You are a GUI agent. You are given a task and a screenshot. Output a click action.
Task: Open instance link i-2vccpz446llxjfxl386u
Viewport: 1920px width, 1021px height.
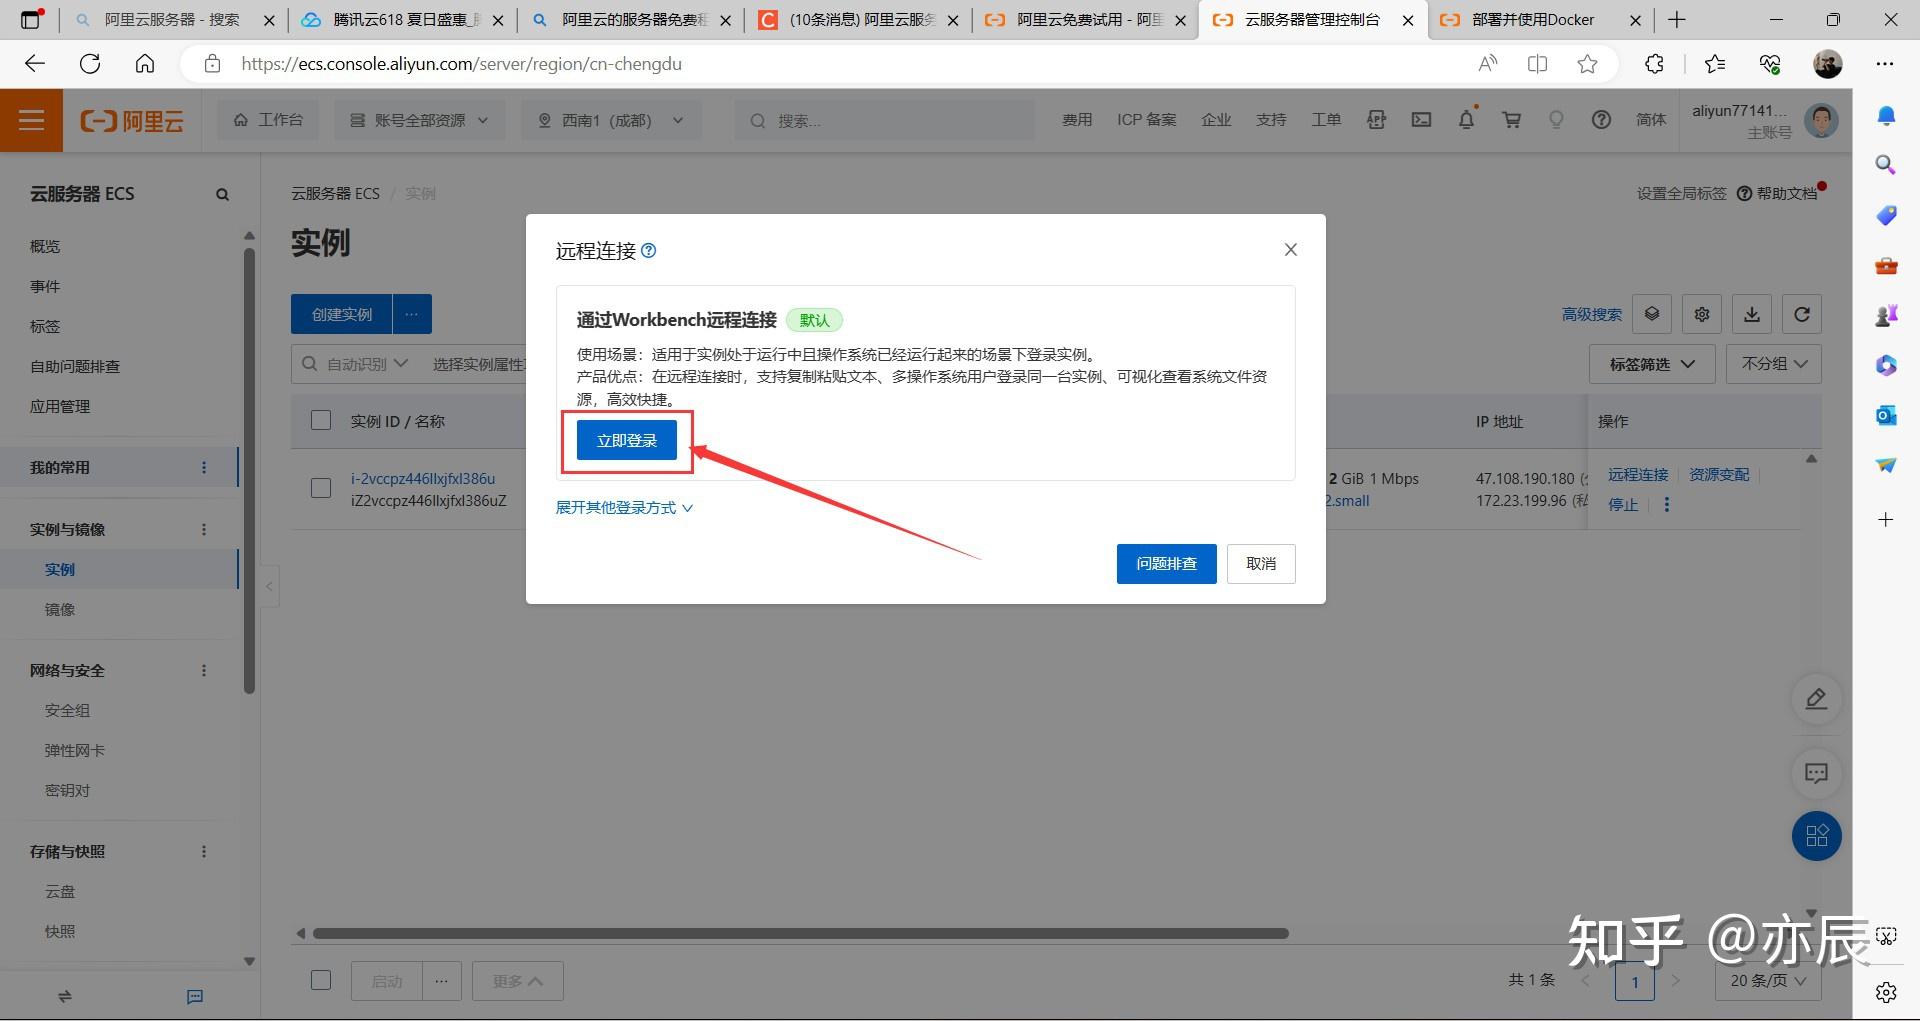(423, 479)
